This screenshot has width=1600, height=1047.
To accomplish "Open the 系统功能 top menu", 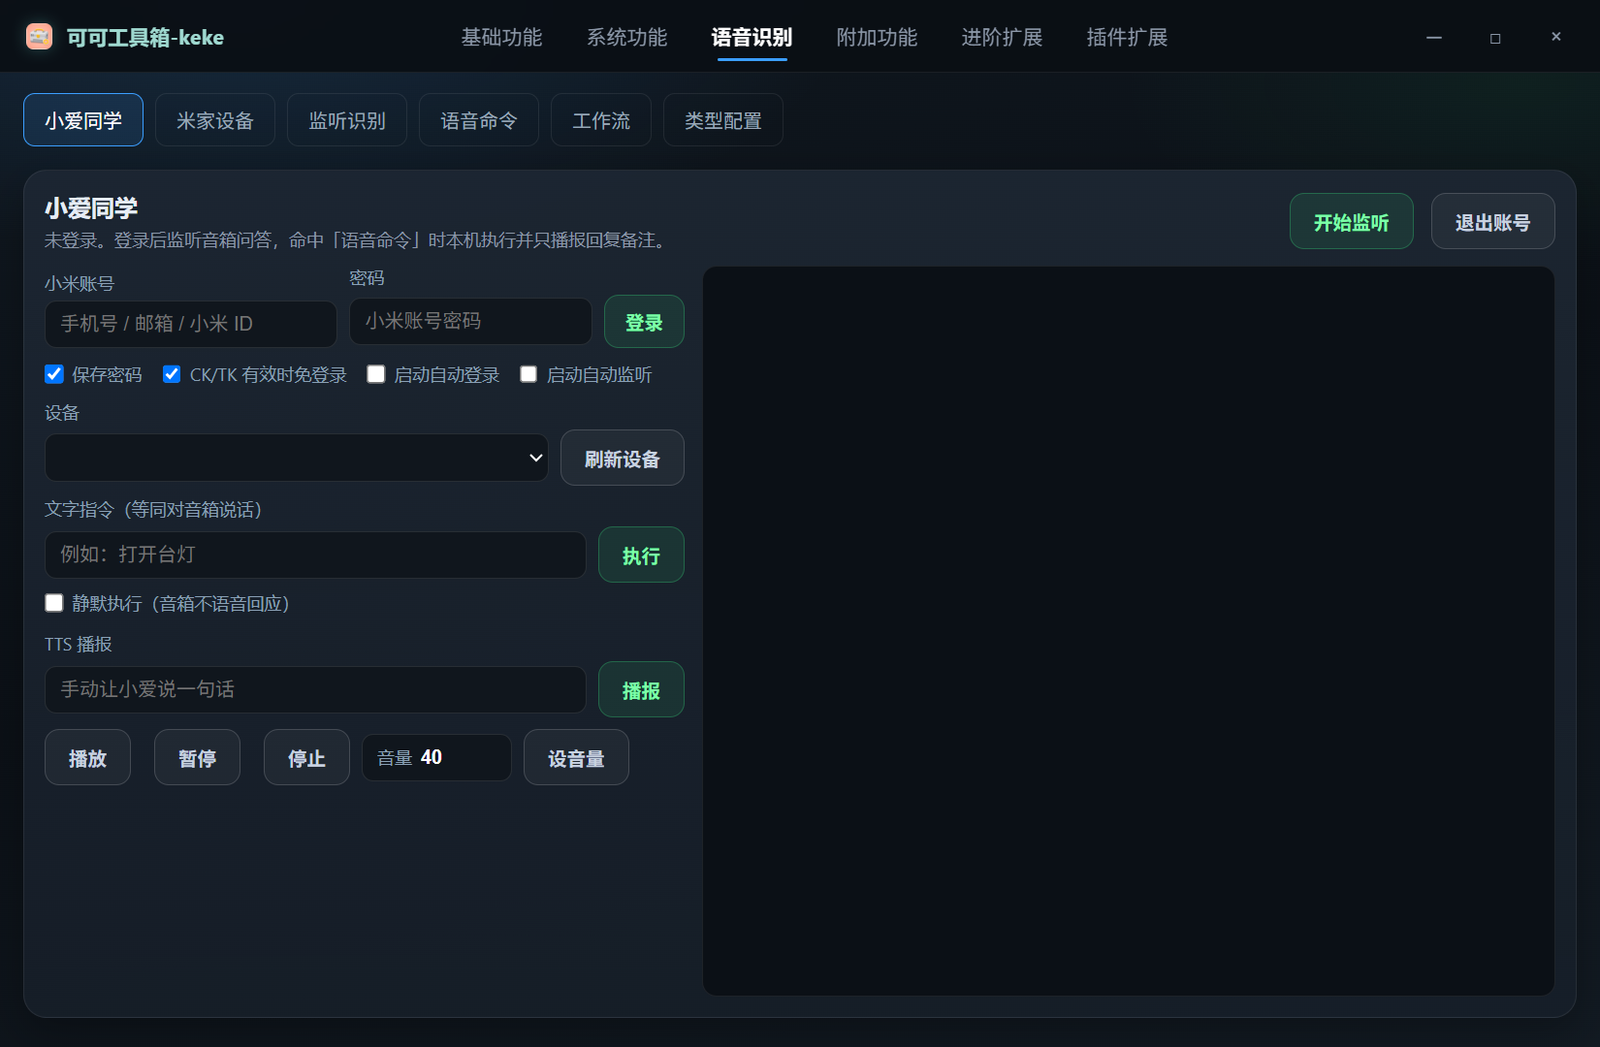I will coord(626,38).
